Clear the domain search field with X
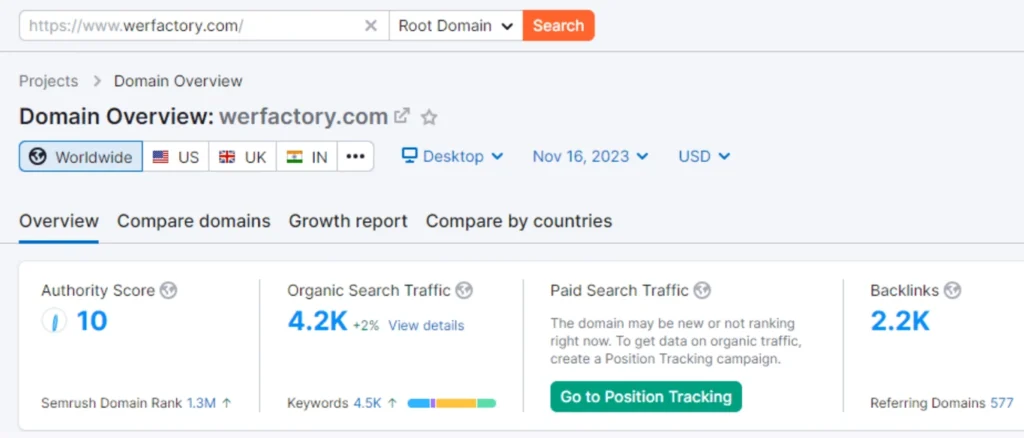This screenshot has width=1024, height=438. click(x=370, y=25)
